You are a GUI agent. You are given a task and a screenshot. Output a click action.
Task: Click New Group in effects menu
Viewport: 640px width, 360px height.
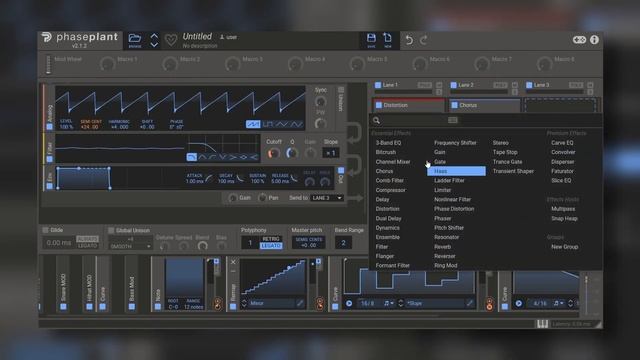click(x=564, y=247)
